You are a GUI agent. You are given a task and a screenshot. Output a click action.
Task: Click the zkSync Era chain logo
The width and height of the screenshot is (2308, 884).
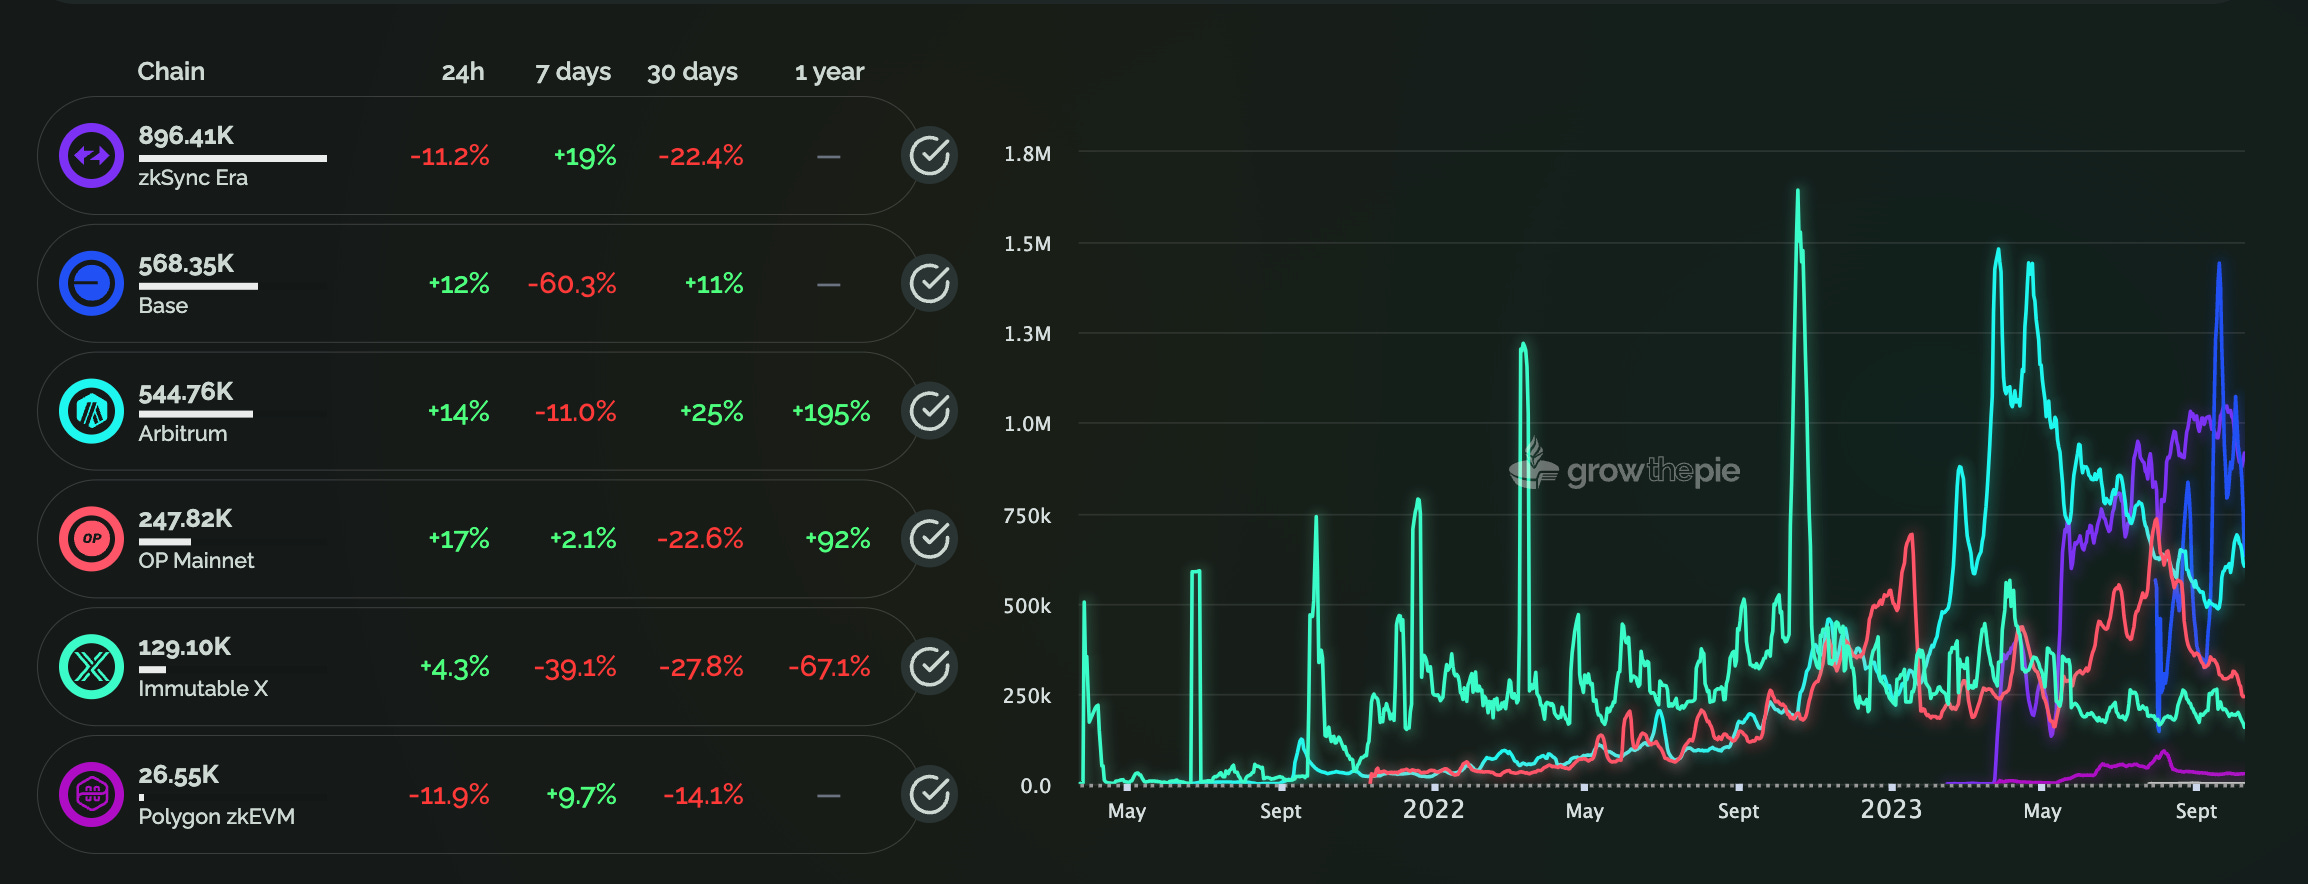coord(91,156)
